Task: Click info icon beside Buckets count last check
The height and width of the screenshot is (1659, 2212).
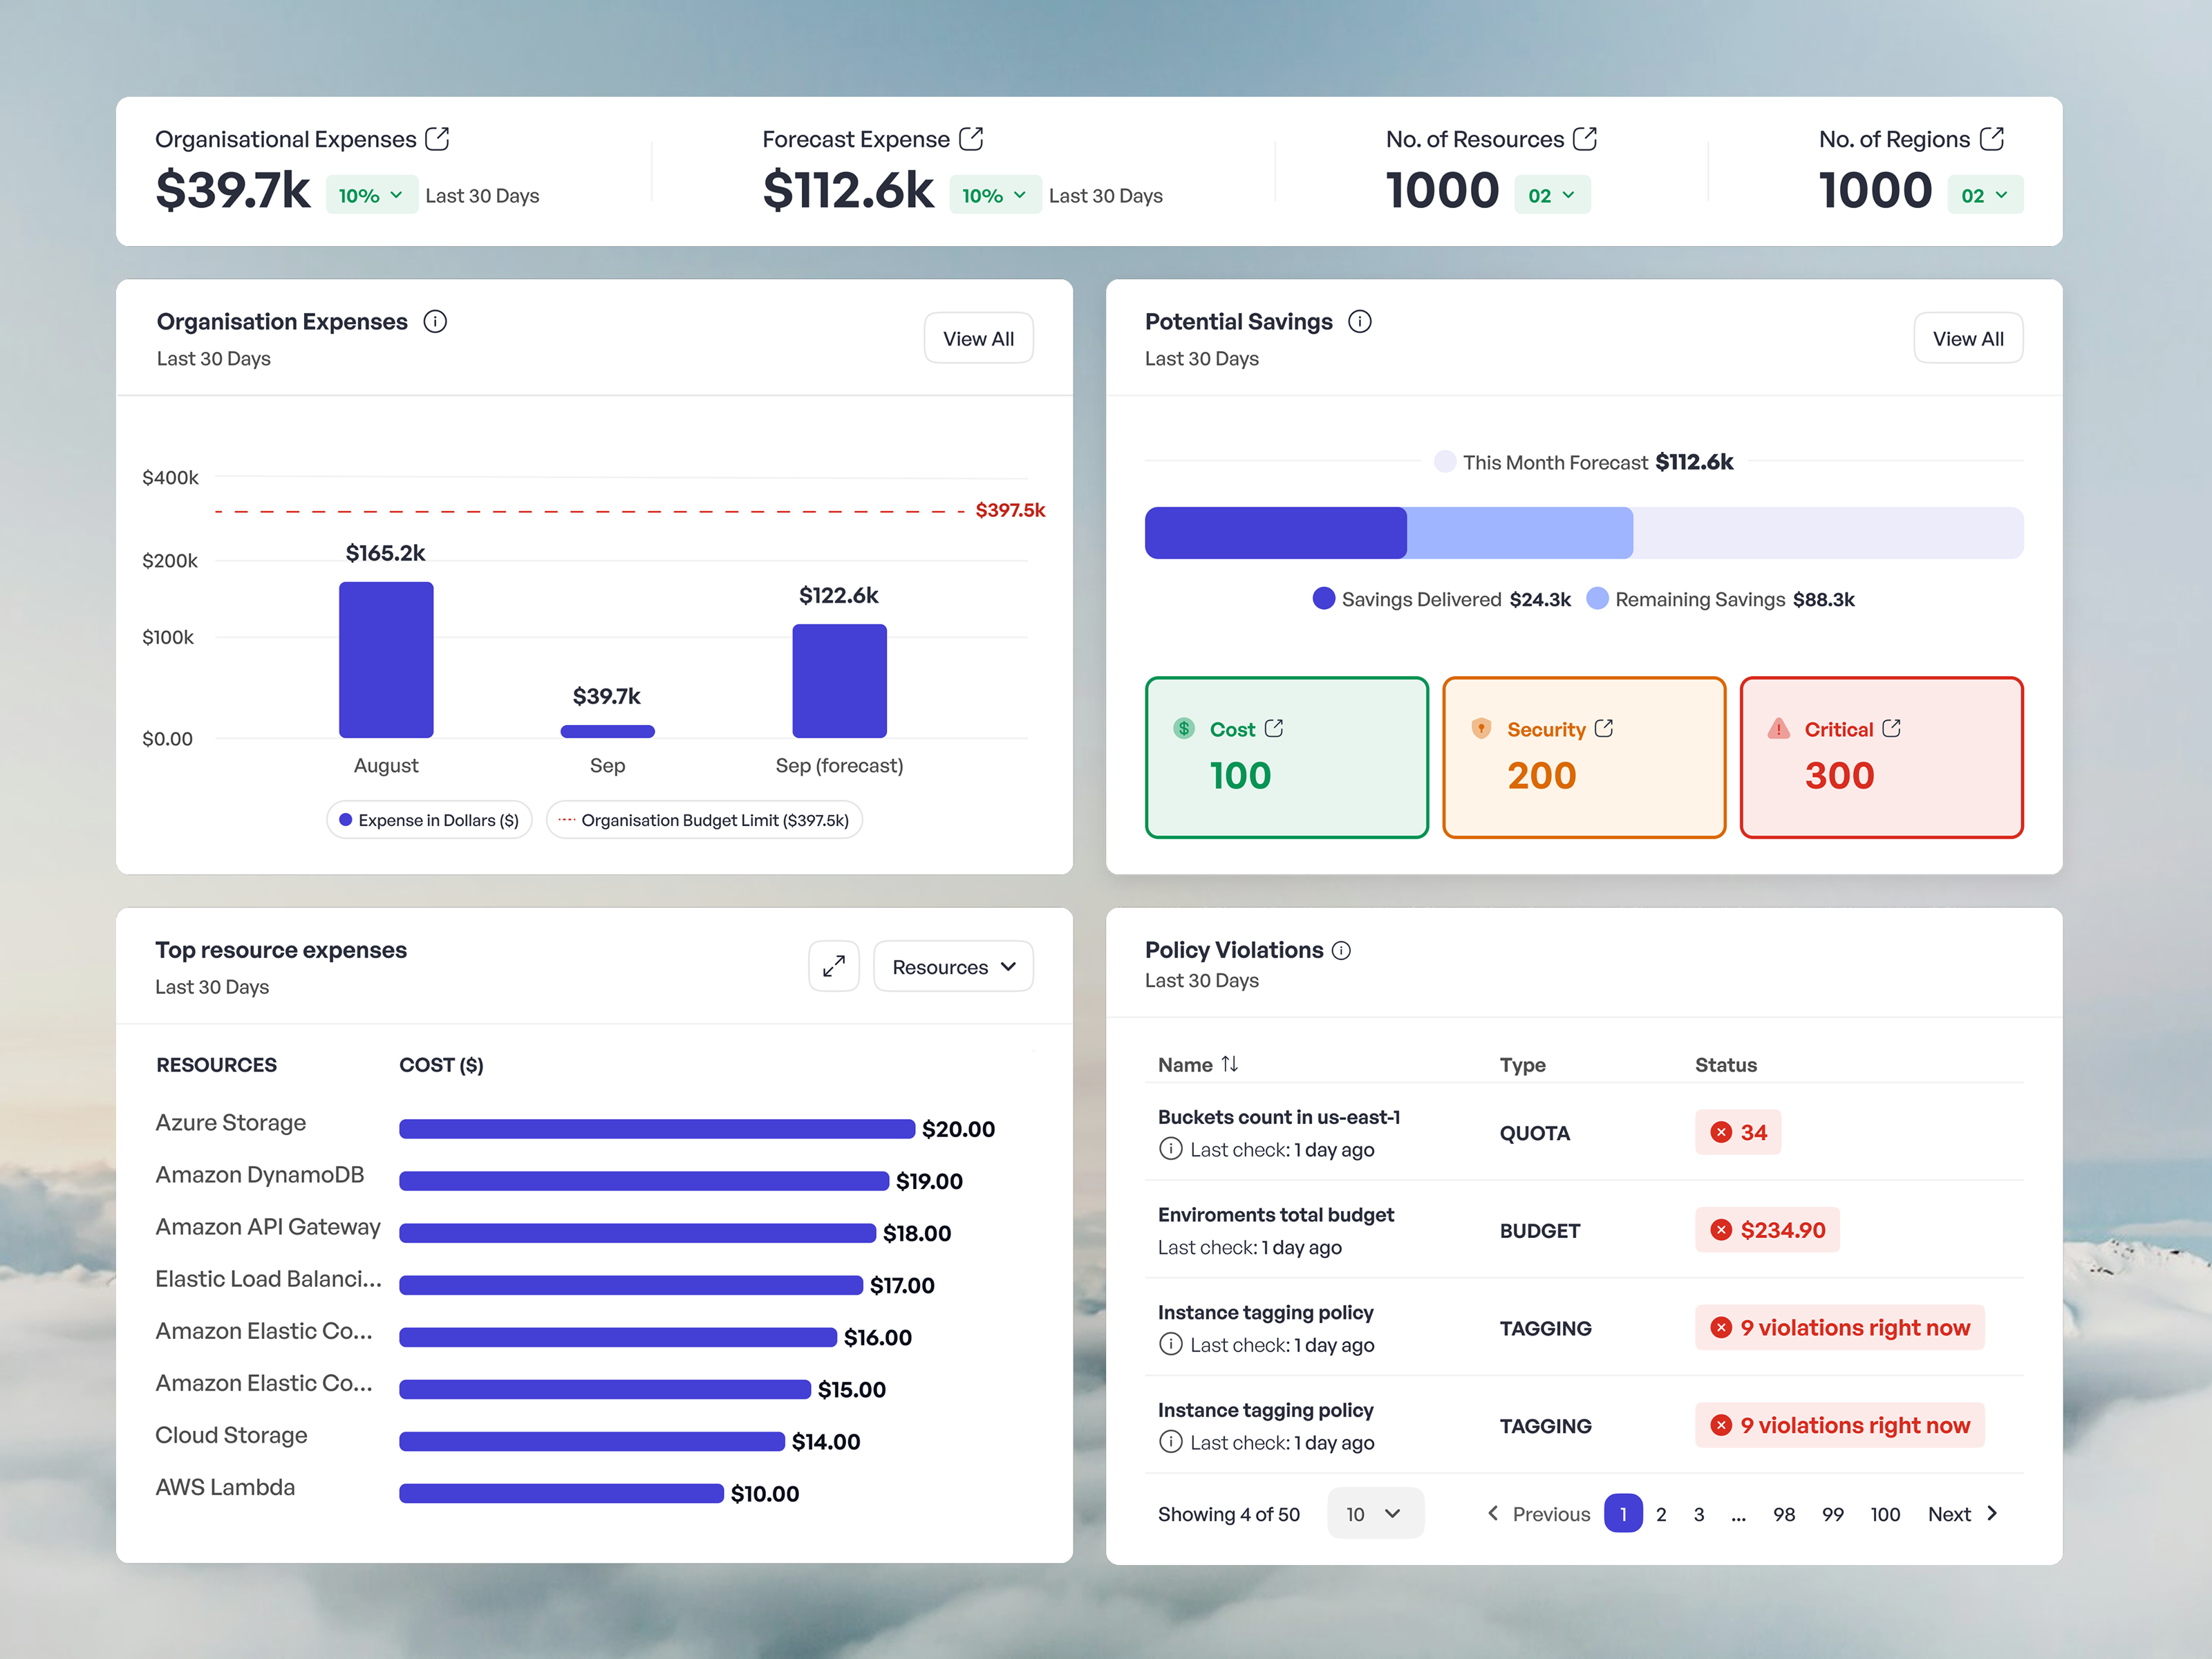Action: [1170, 1148]
